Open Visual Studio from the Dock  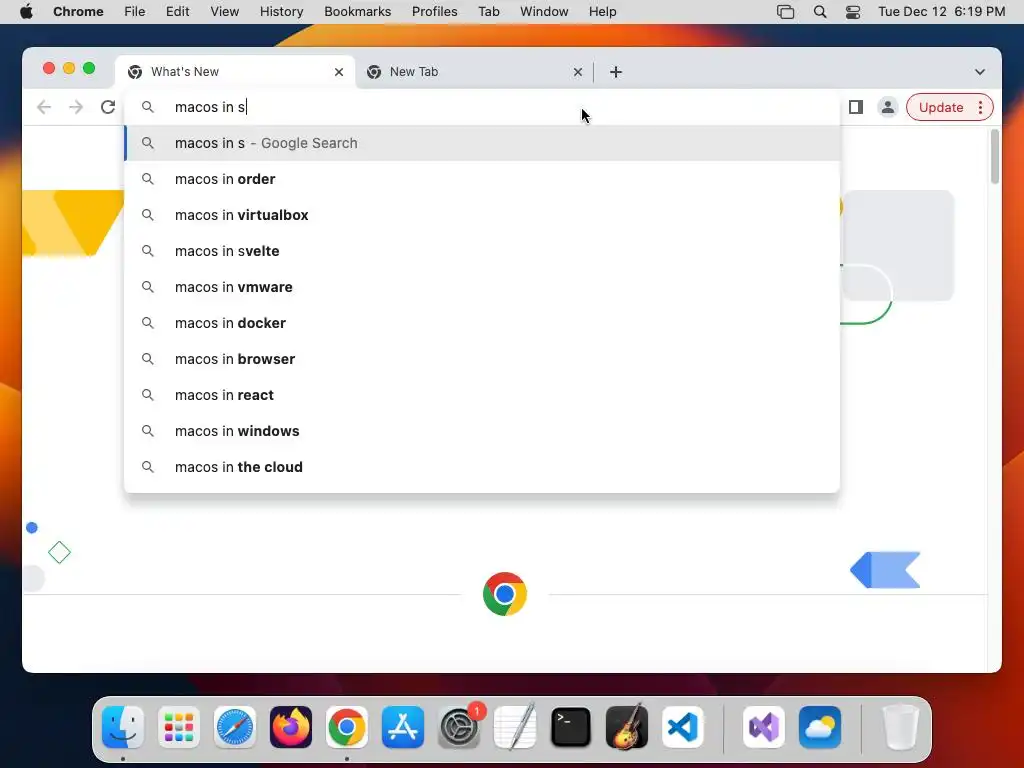point(763,727)
